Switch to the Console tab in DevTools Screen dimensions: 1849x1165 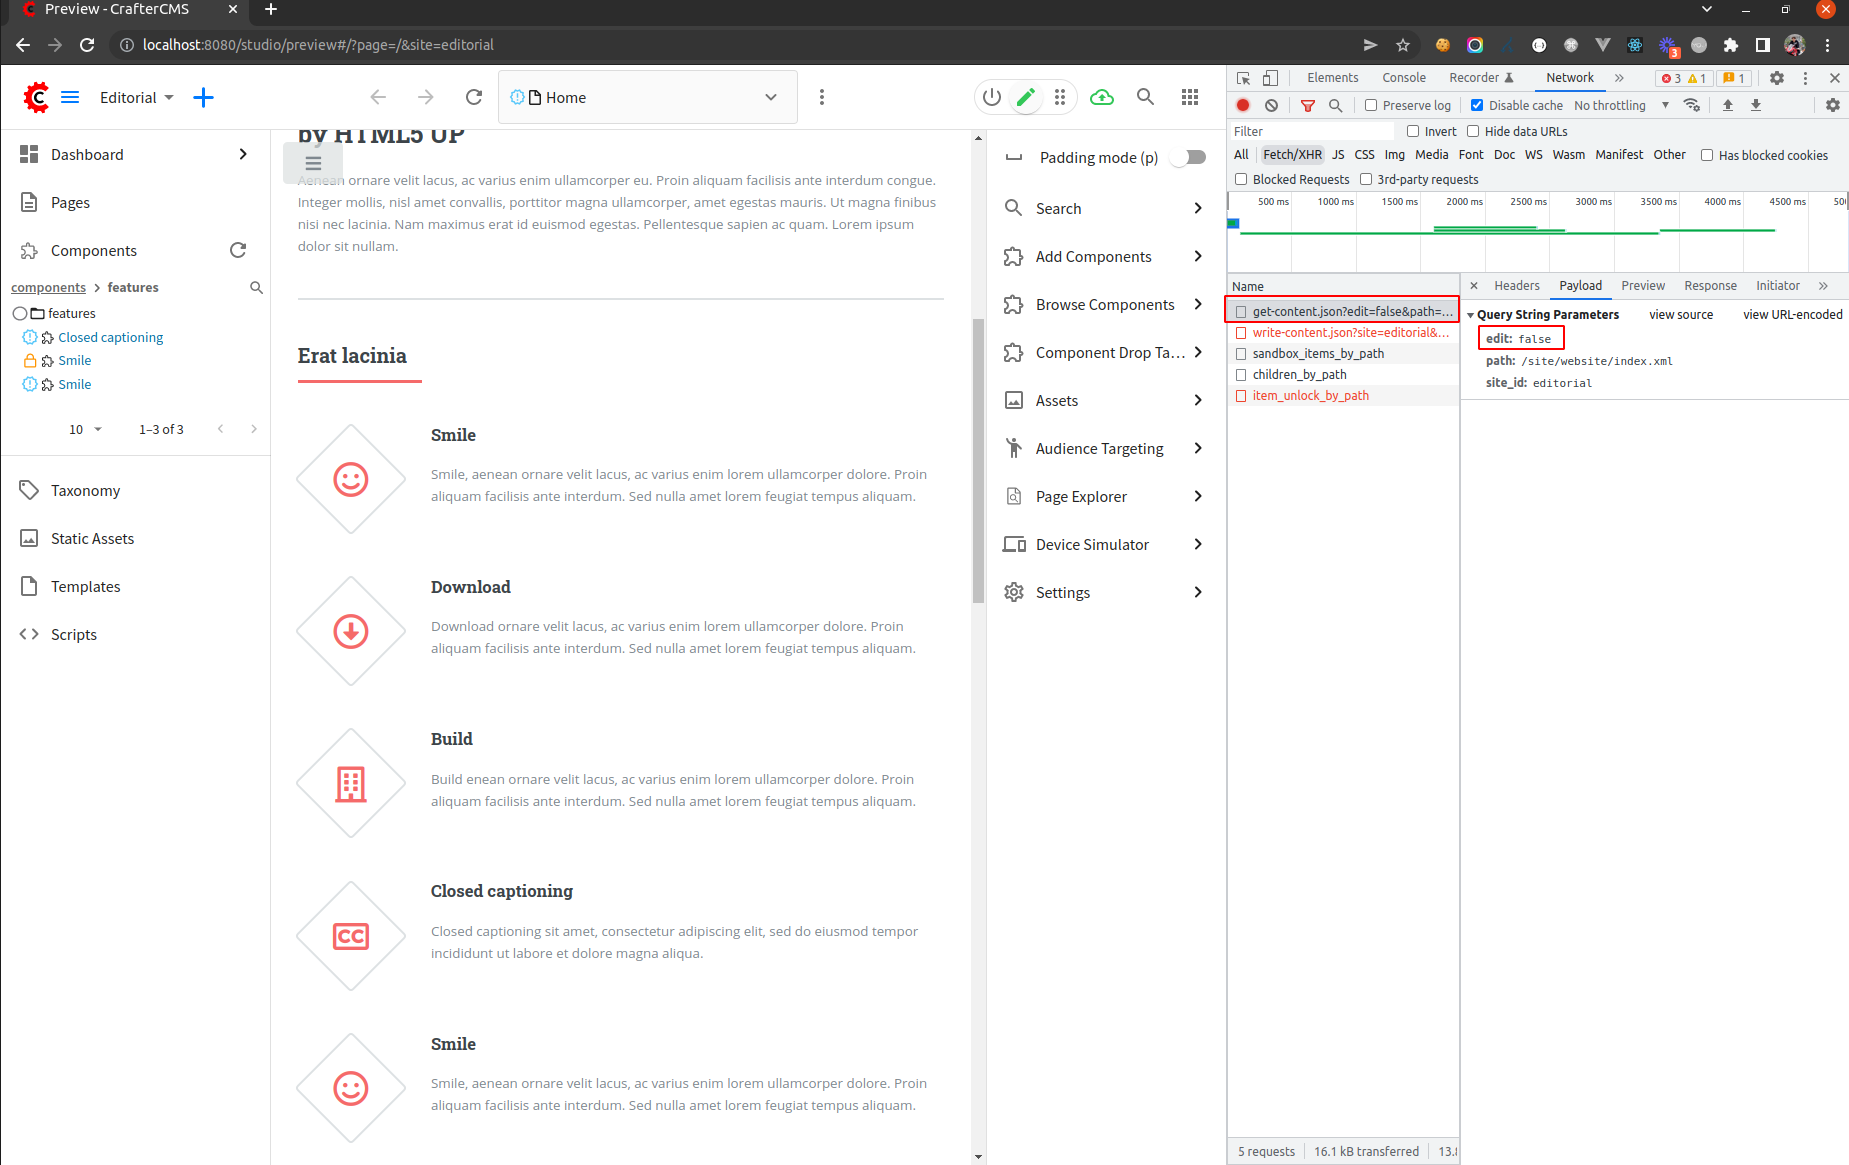click(x=1403, y=77)
